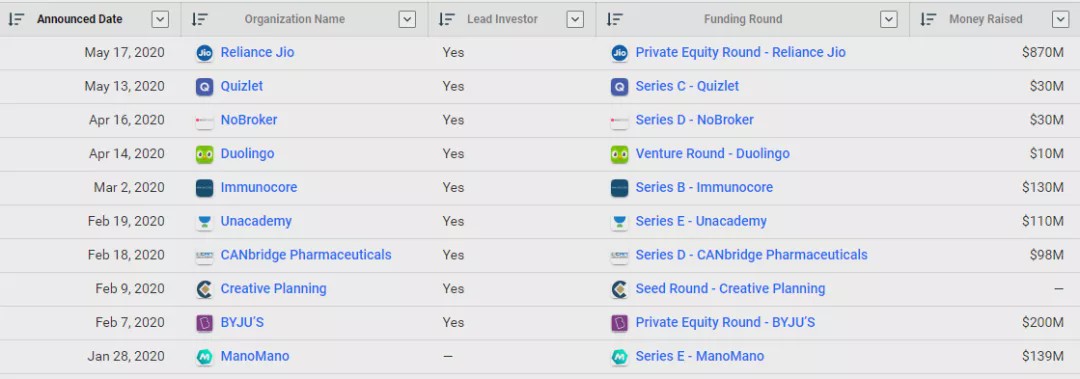
Task: Click the Reliance Jio logo in Funding Round column
Action: [620, 53]
